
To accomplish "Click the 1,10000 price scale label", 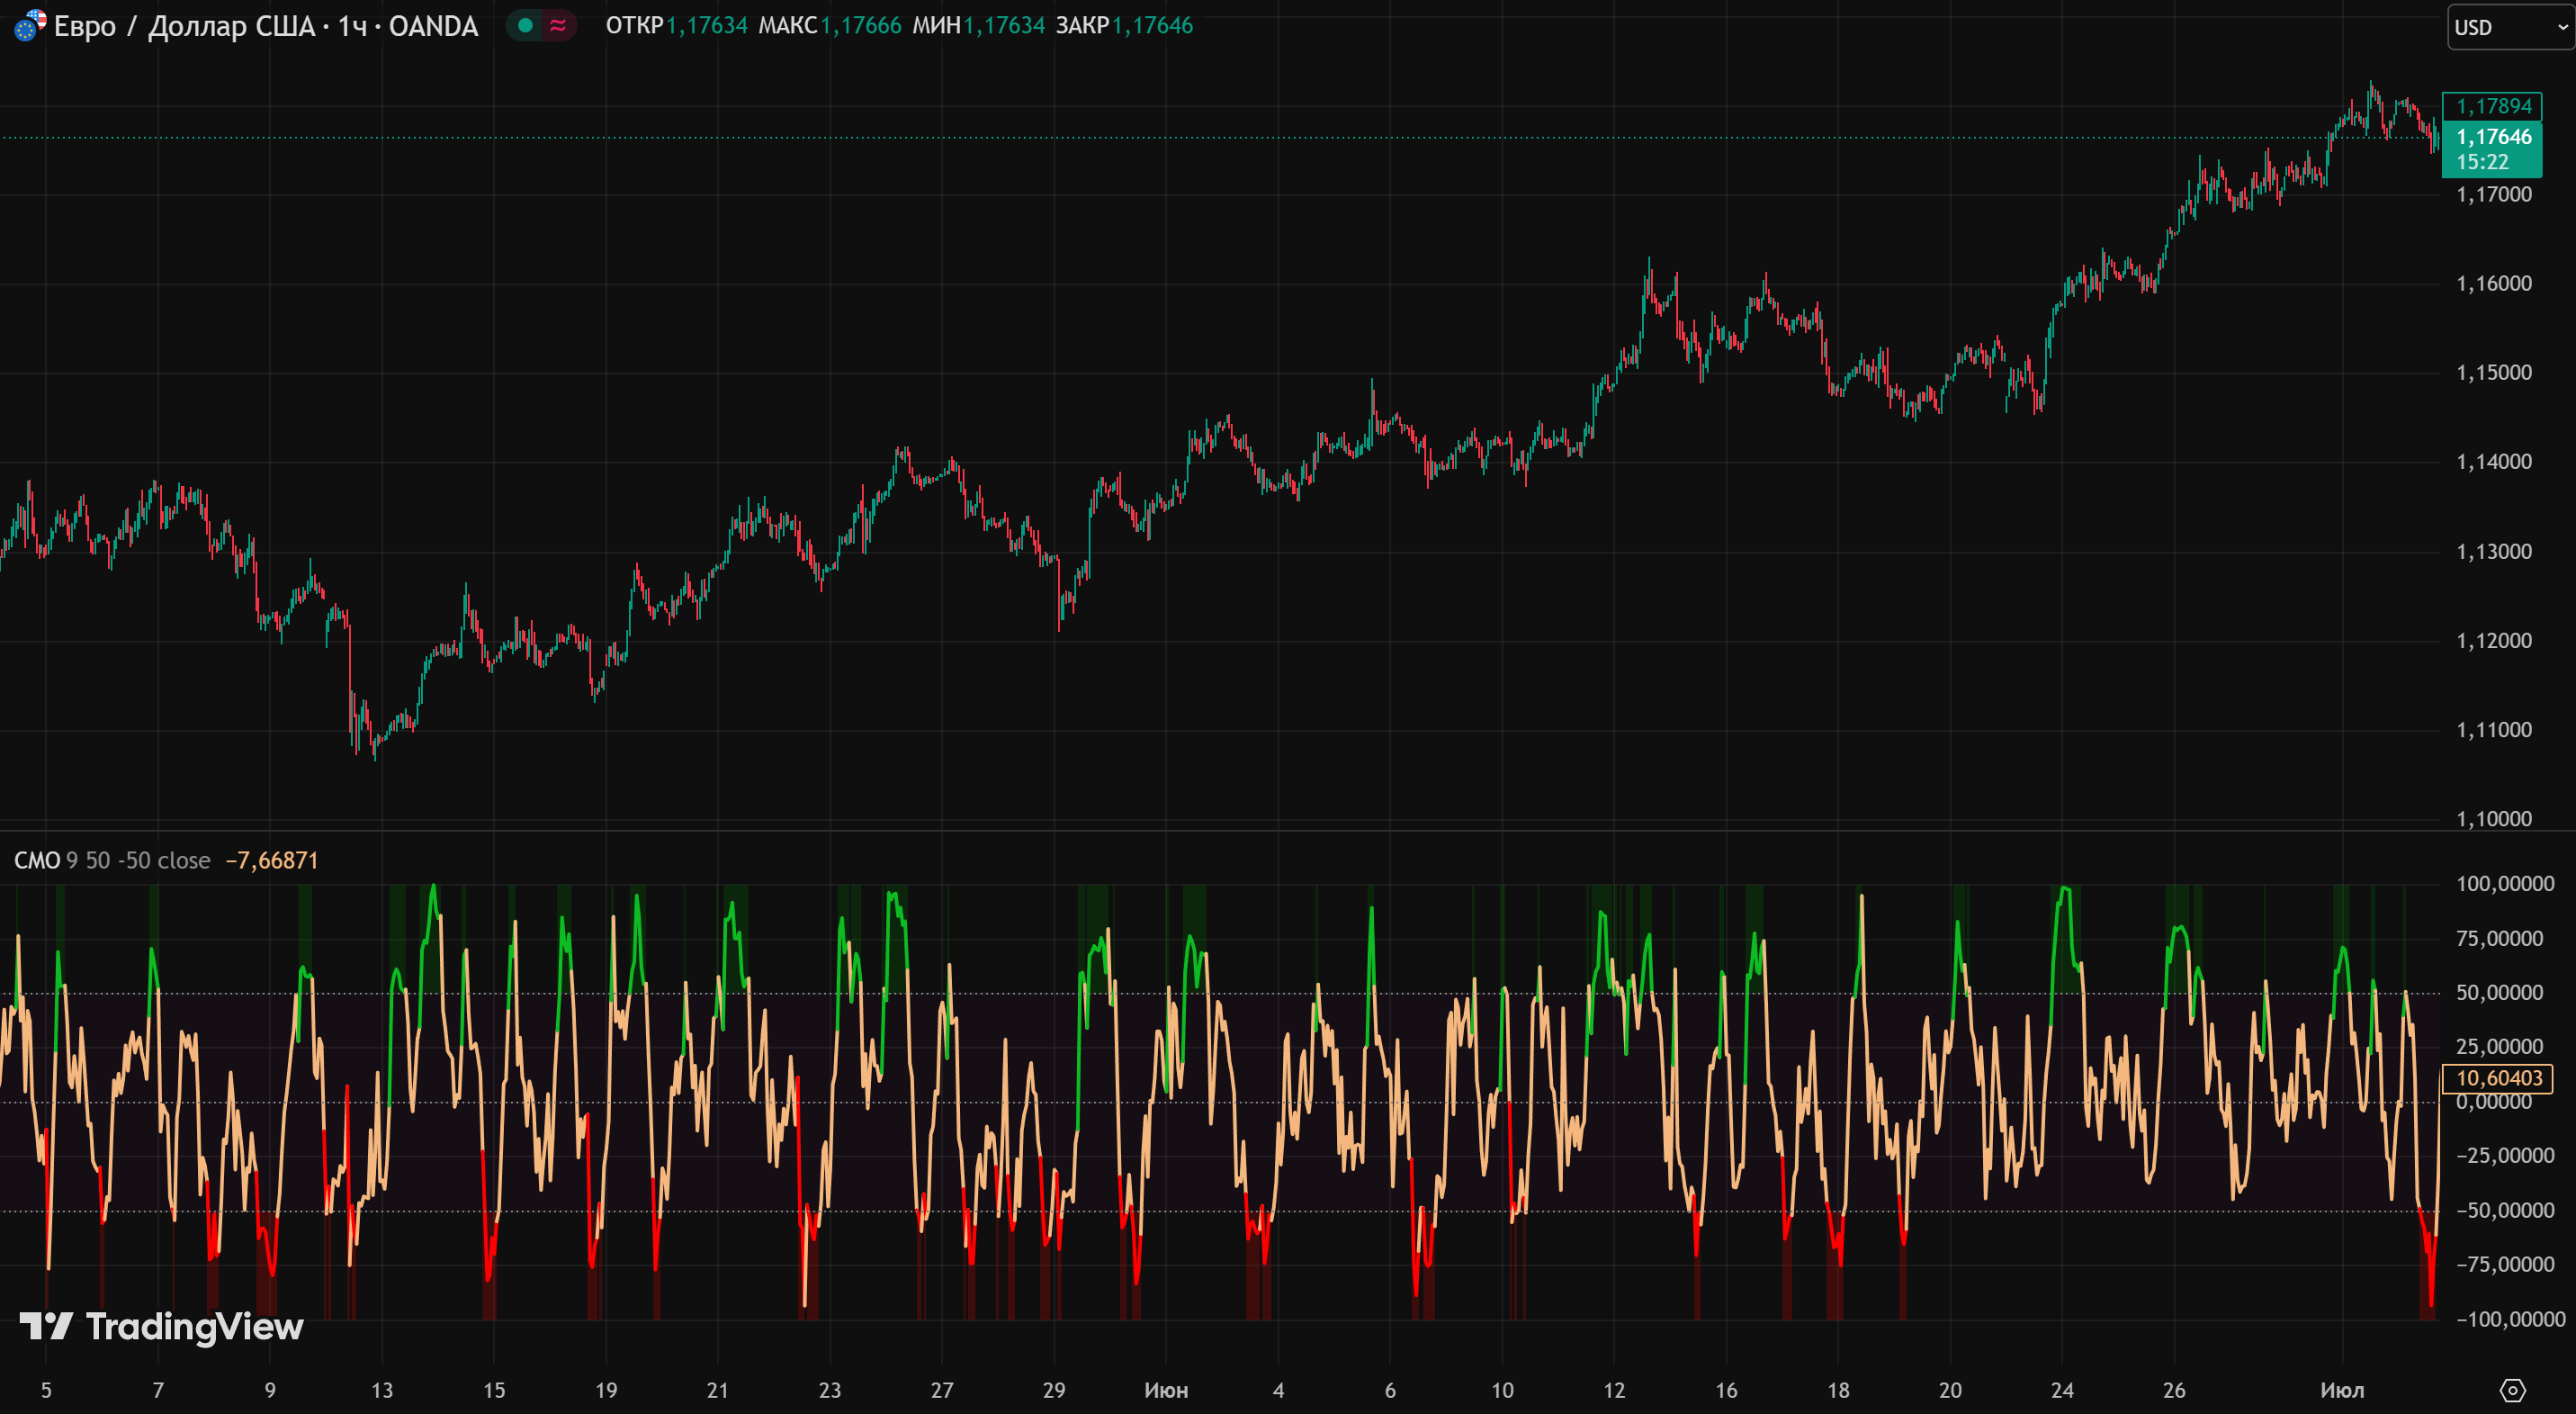I will (x=2494, y=819).
